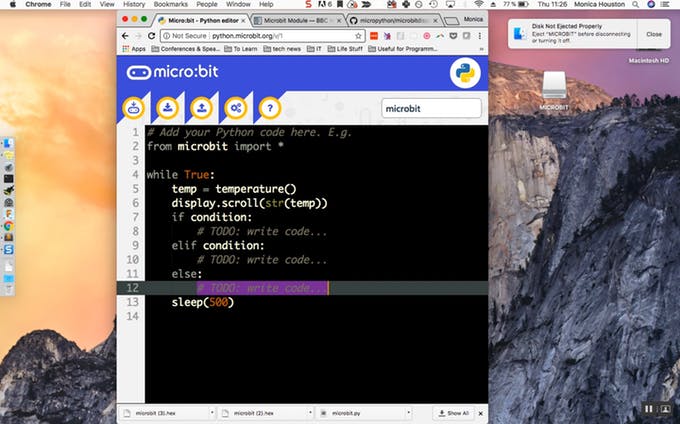
Task: Expand the bookmarks overflow chevron
Action: click(x=481, y=49)
